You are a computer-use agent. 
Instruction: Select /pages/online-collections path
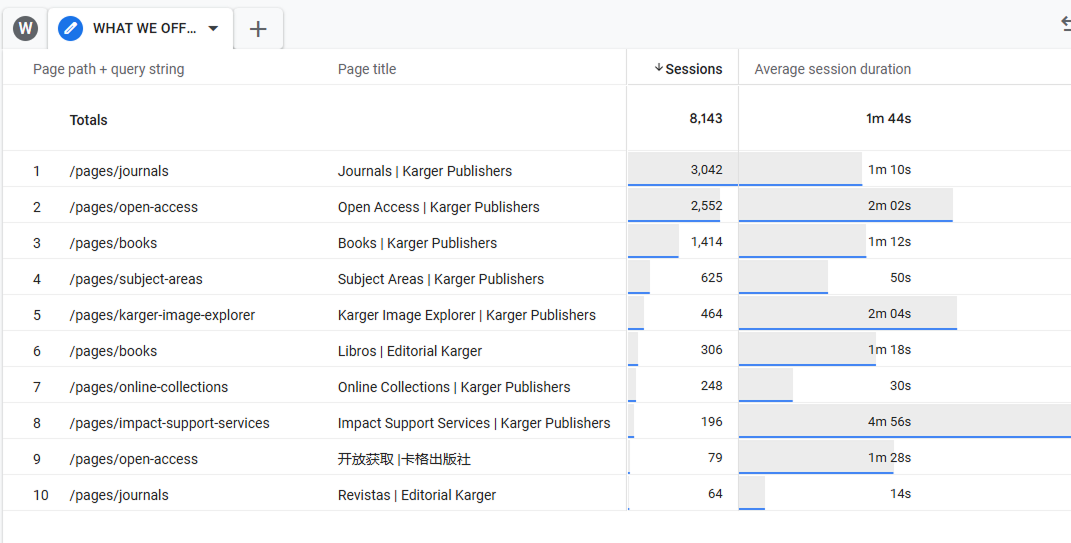point(148,387)
